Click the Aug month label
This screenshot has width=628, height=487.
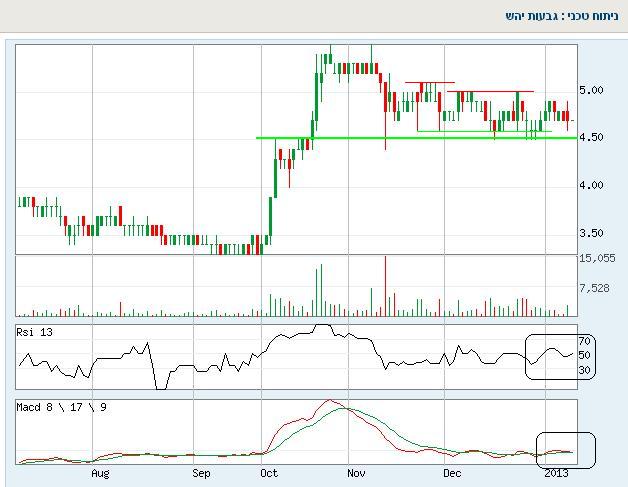click(100, 473)
